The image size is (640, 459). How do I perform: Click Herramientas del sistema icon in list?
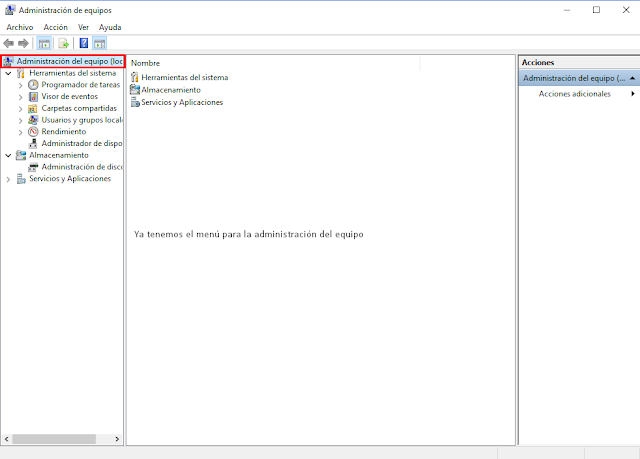(x=135, y=77)
